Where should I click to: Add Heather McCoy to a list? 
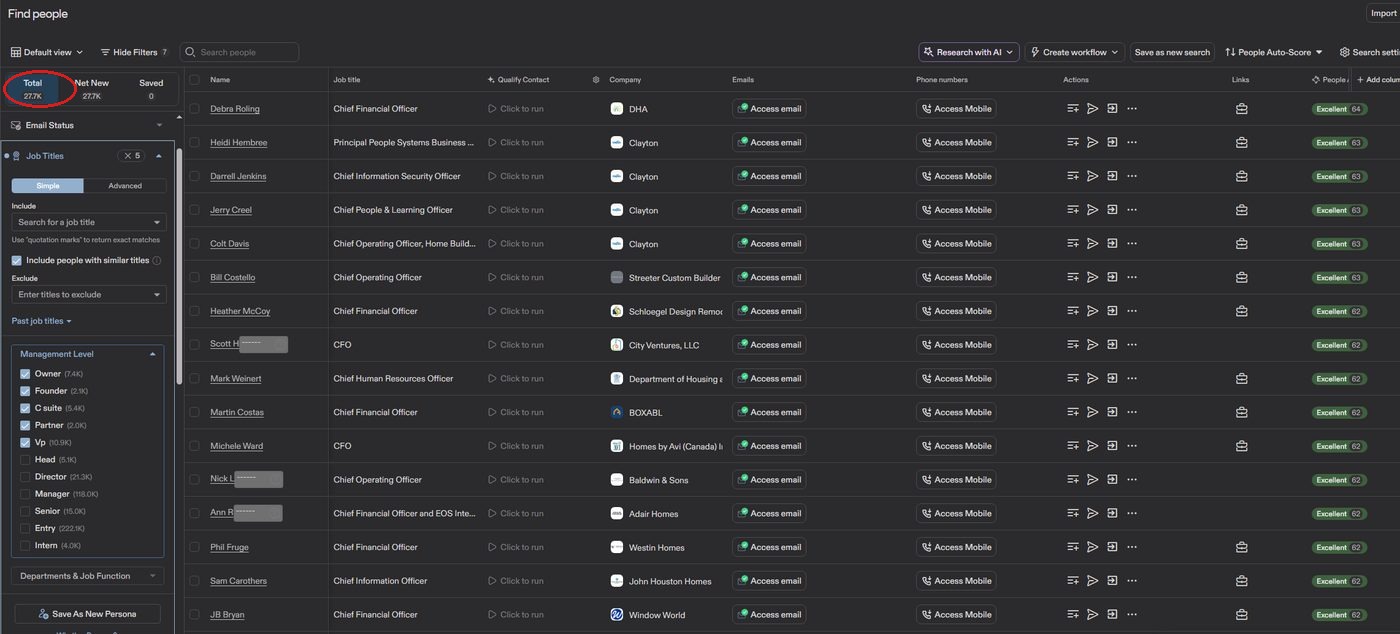[x=1073, y=311]
